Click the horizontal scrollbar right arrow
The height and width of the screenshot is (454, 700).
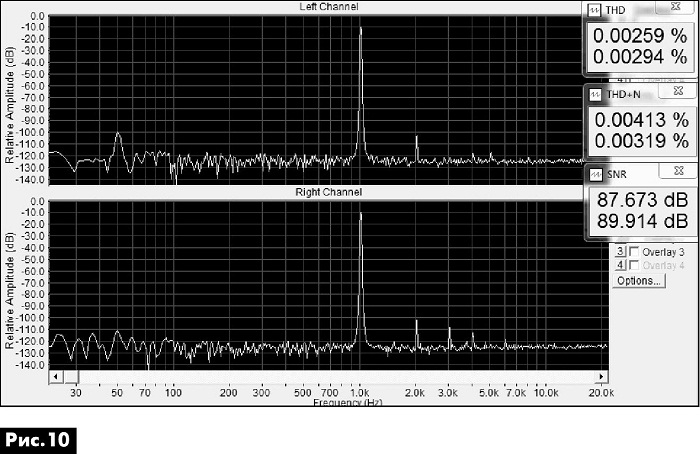601,376
